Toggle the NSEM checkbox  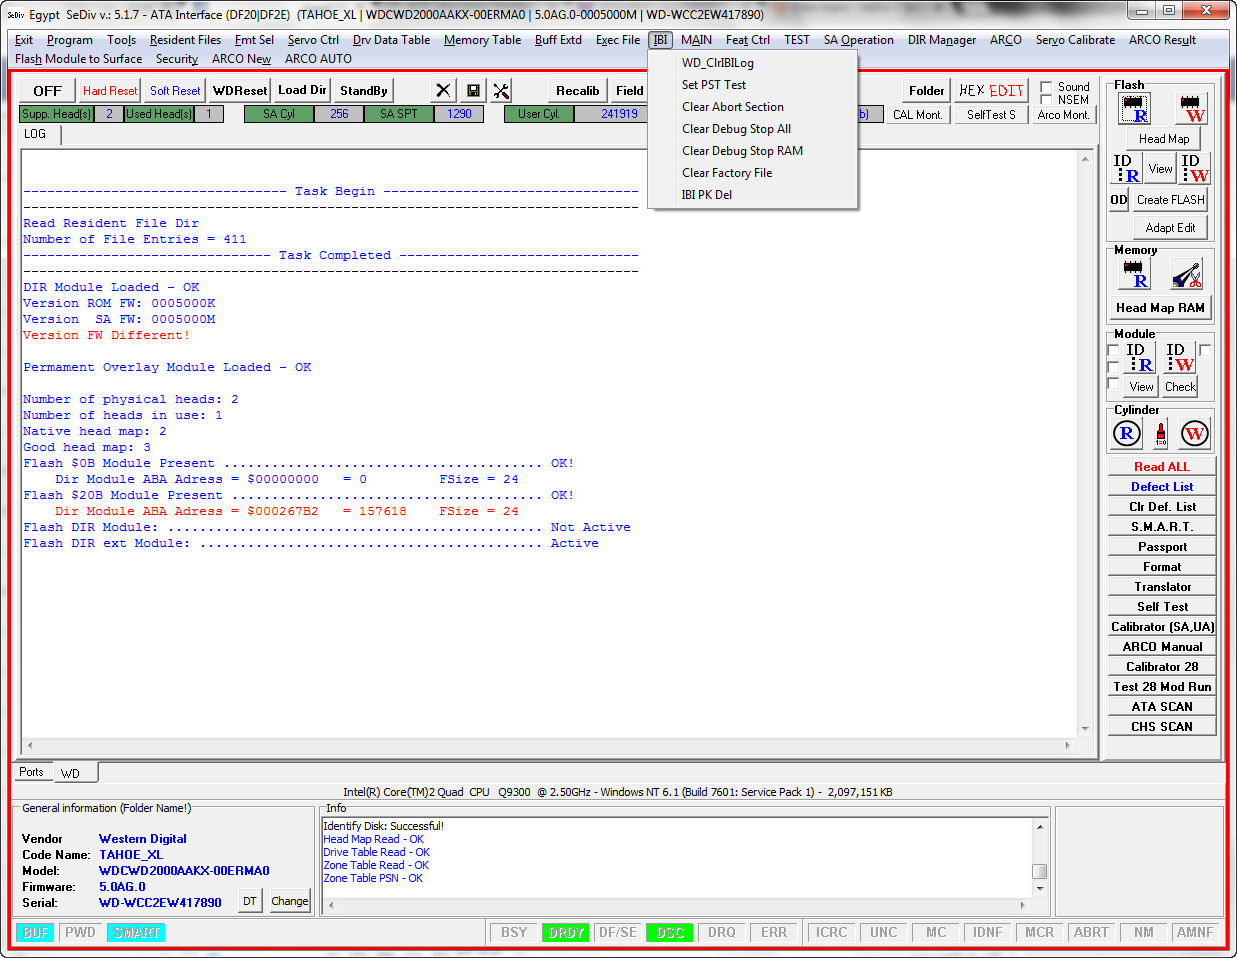(x=1046, y=99)
